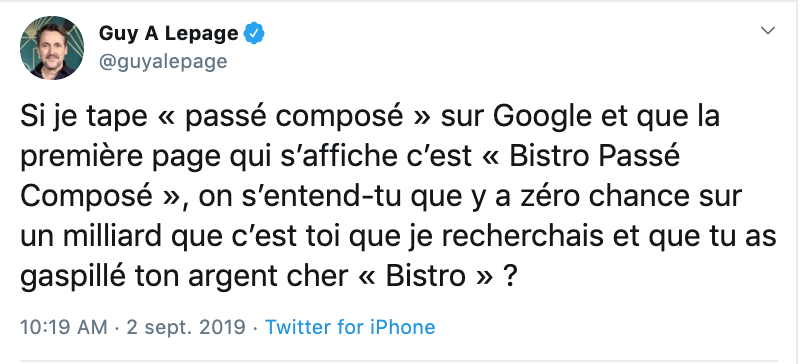Click the phrase « passé composé »
Screen dimensions: 800x364
point(298,118)
